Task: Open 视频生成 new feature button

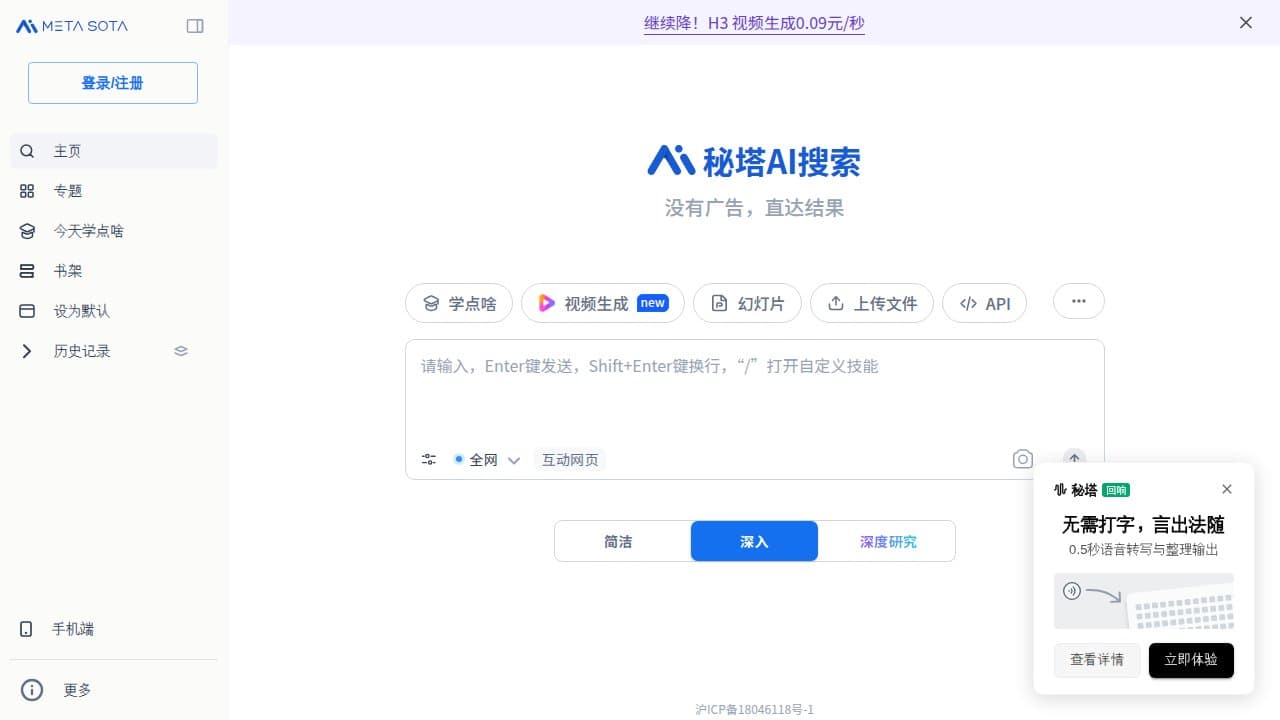Action: click(x=603, y=303)
